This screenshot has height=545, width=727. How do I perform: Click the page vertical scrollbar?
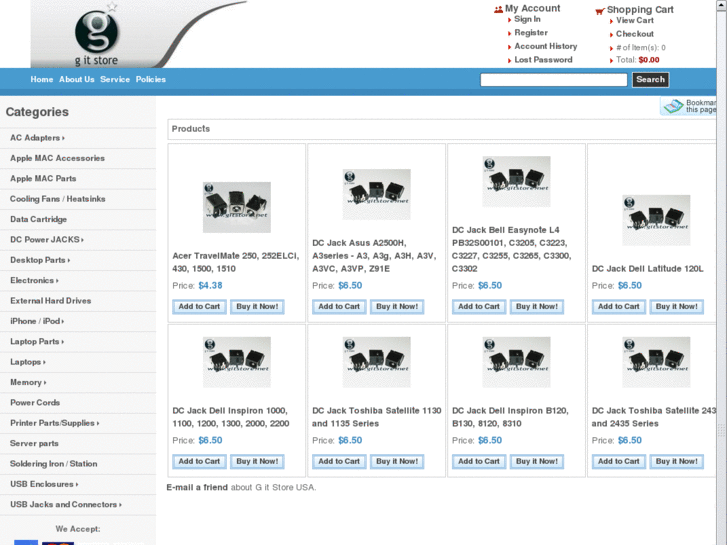(721, 272)
